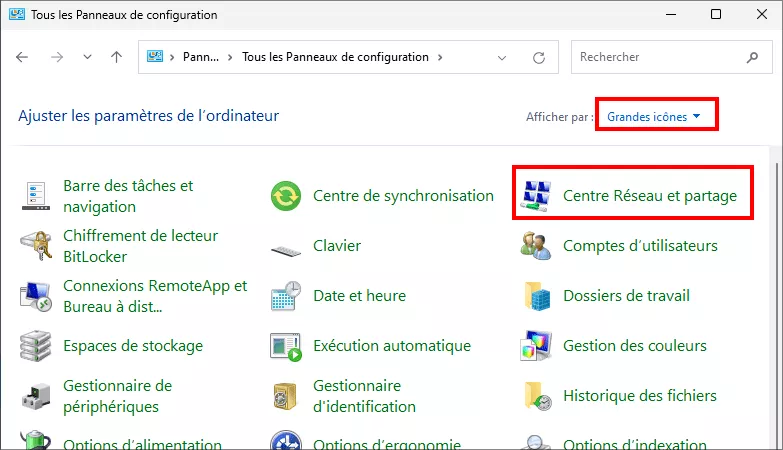Go up one level with up arrow
The image size is (783, 450).
(116, 57)
